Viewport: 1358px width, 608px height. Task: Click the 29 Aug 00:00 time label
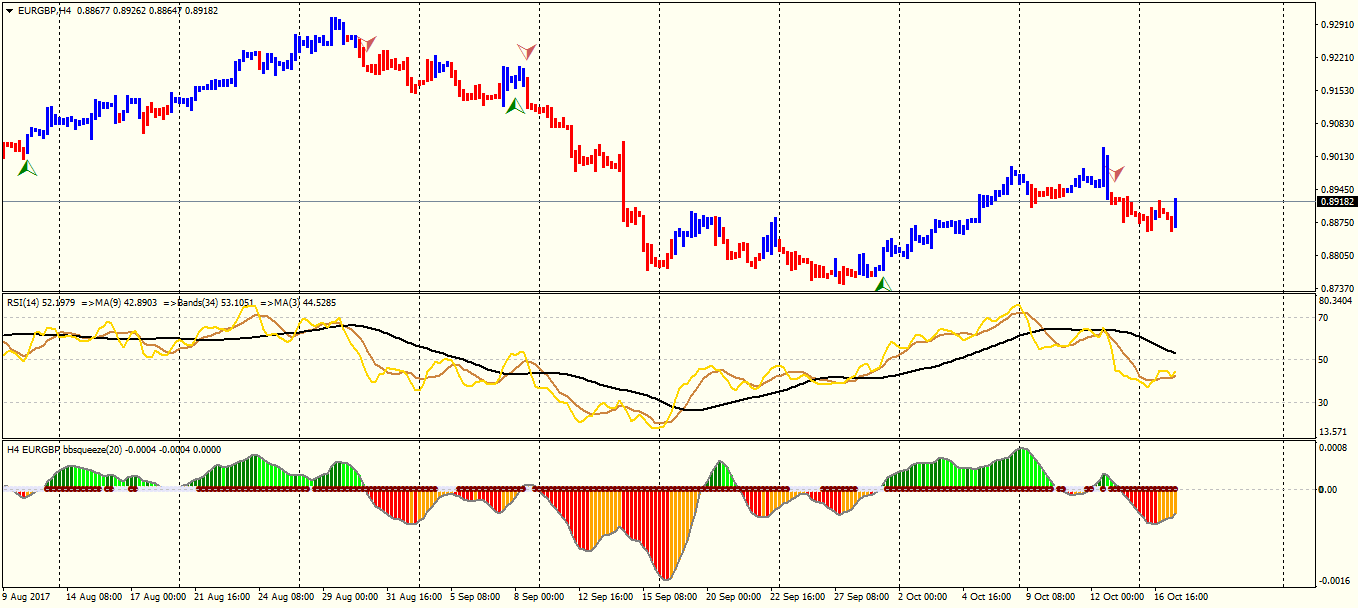(x=351, y=597)
